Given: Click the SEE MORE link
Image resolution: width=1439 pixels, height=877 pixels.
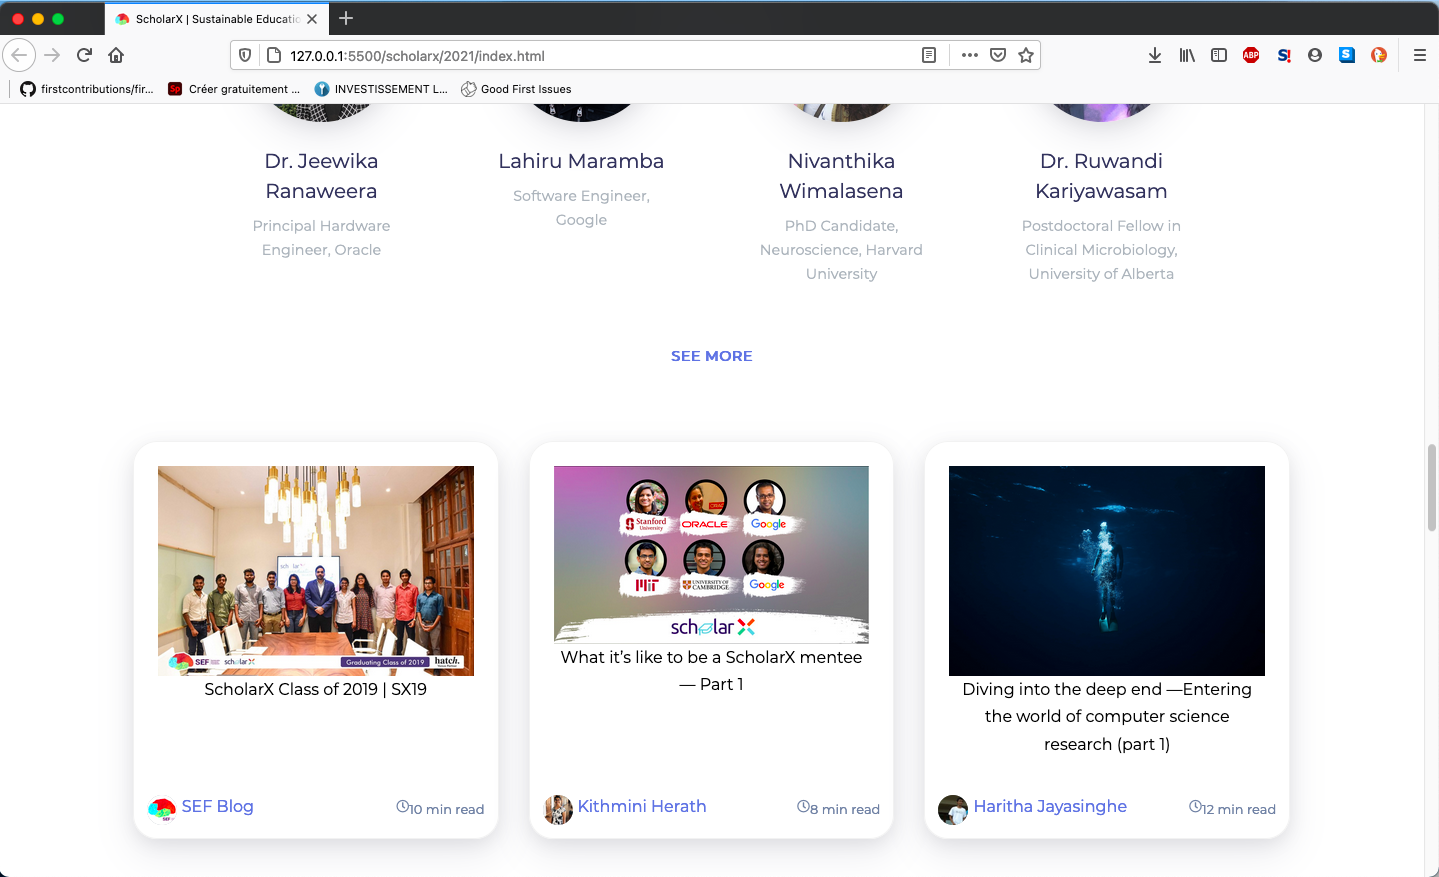Looking at the screenshot, I should pyautogui.click(x=711, y=355).
